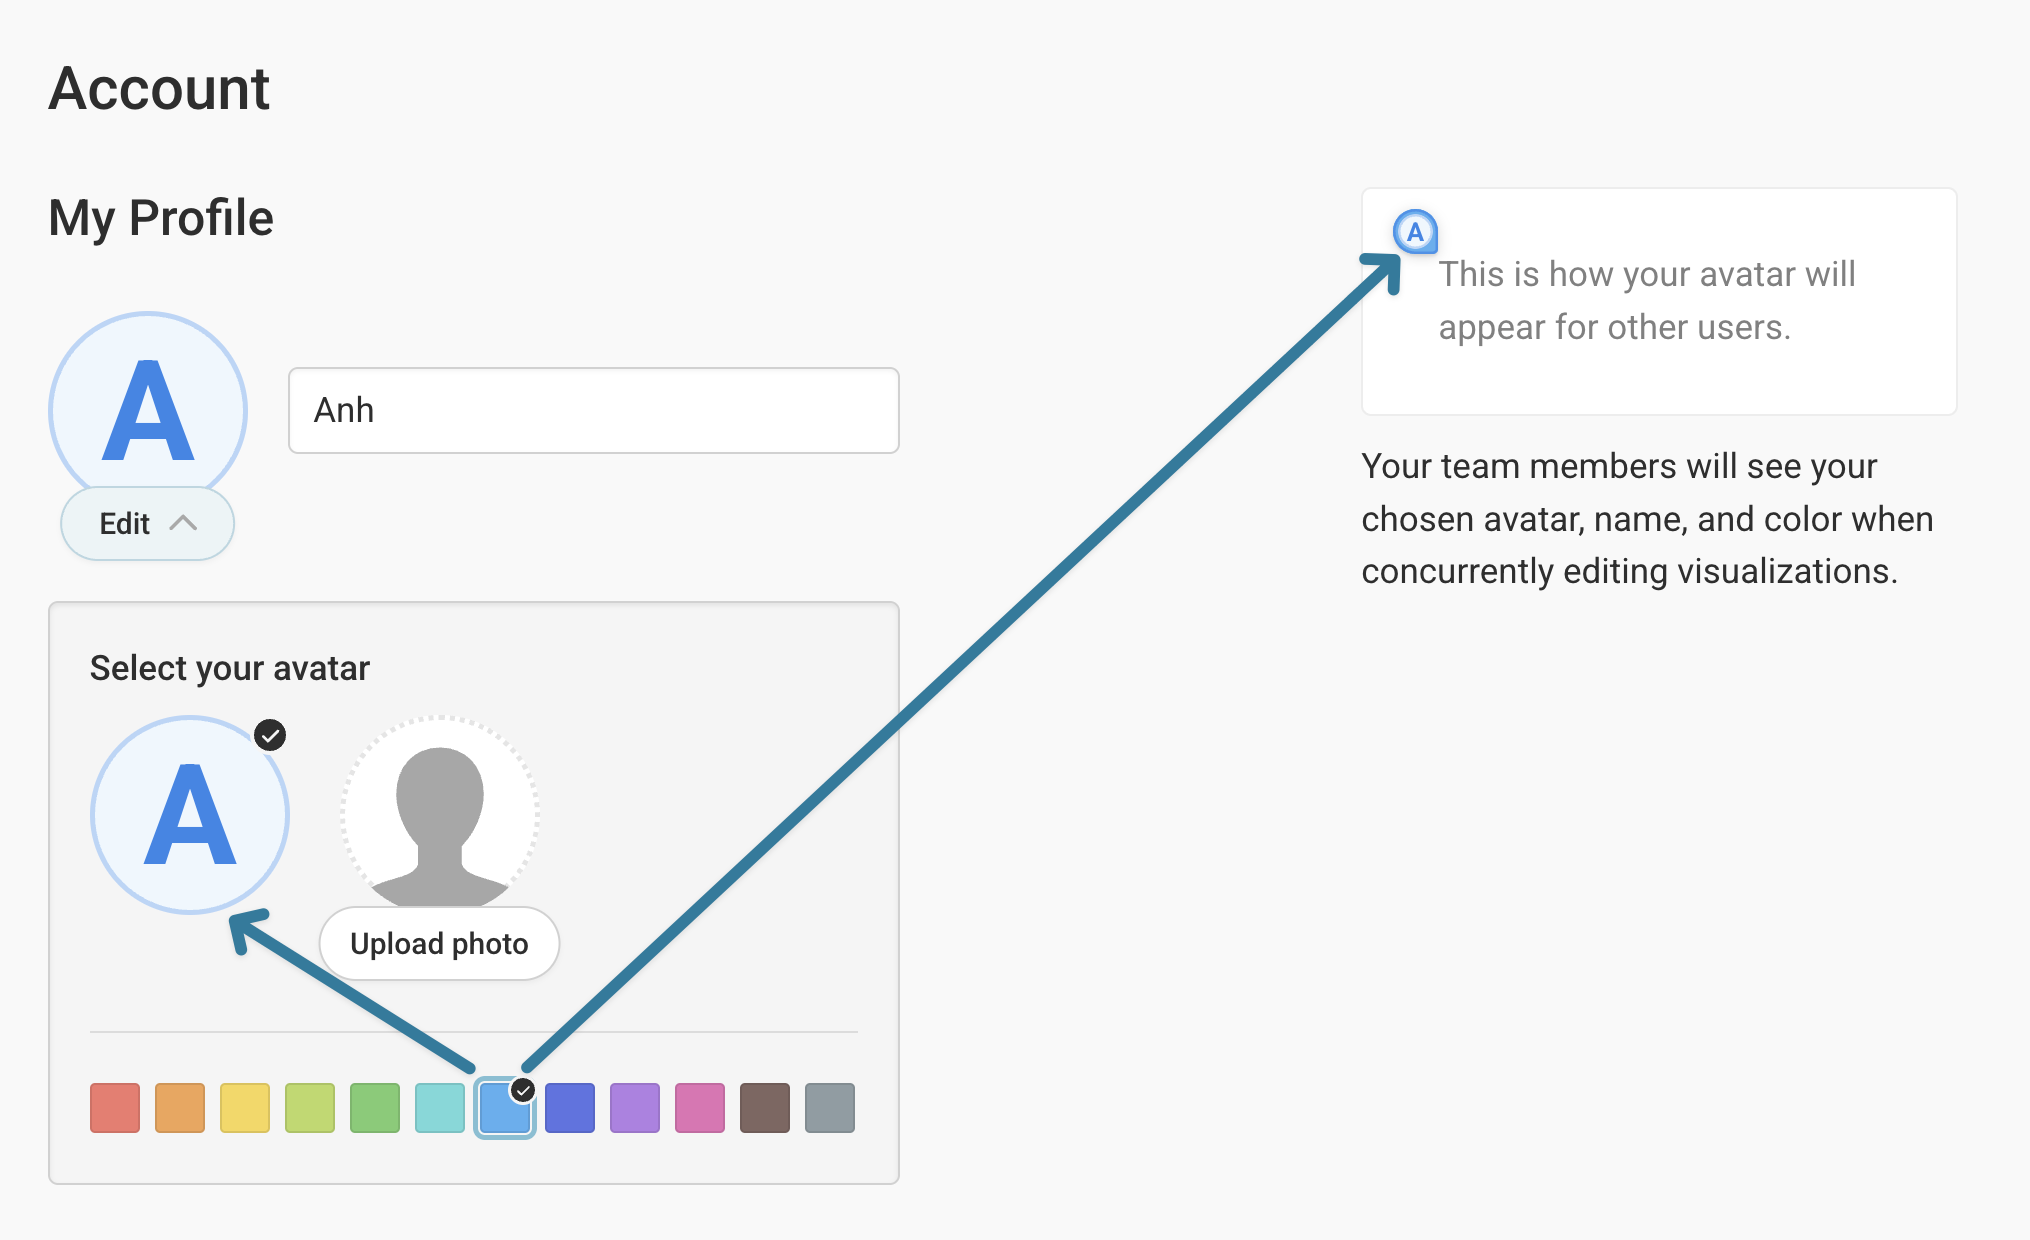Pick the lime green color swatch
This screenshot has height=1240, width=2030.
click(310, 1107)
